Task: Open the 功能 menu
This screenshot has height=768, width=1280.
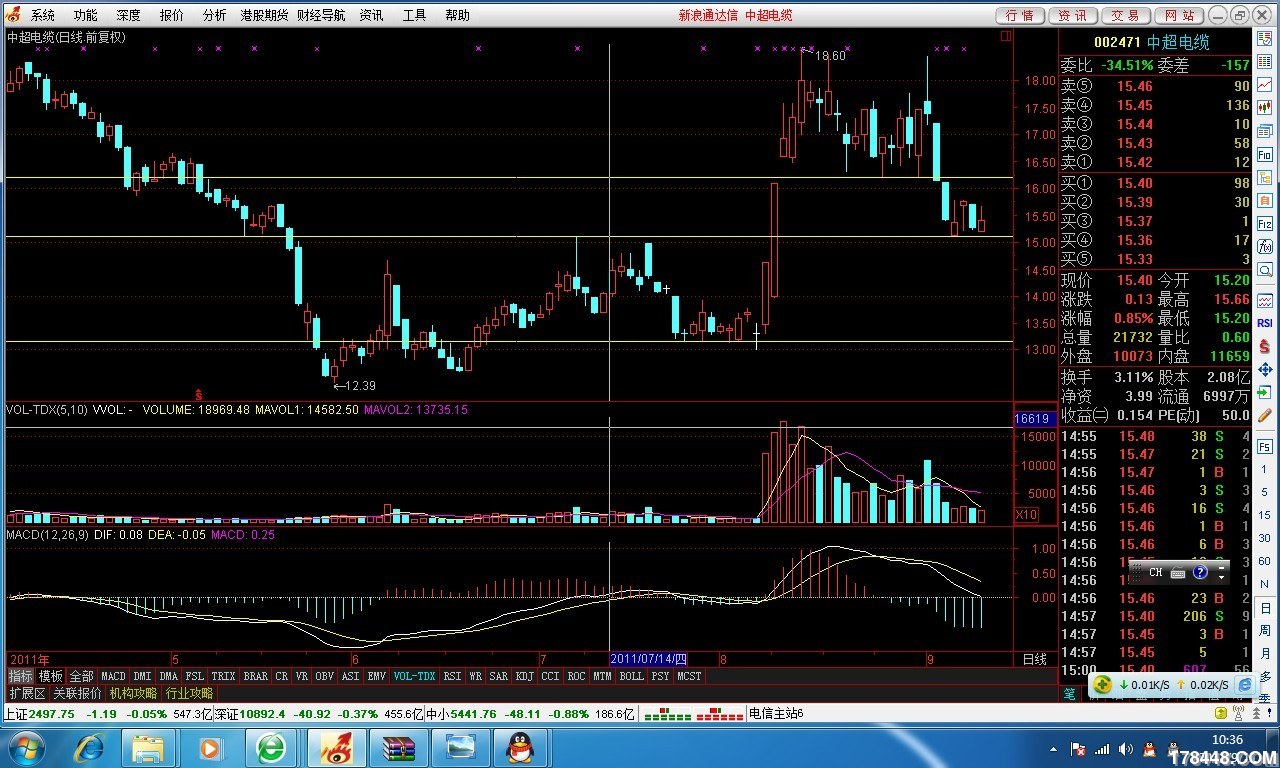Action: pos(85,15)
